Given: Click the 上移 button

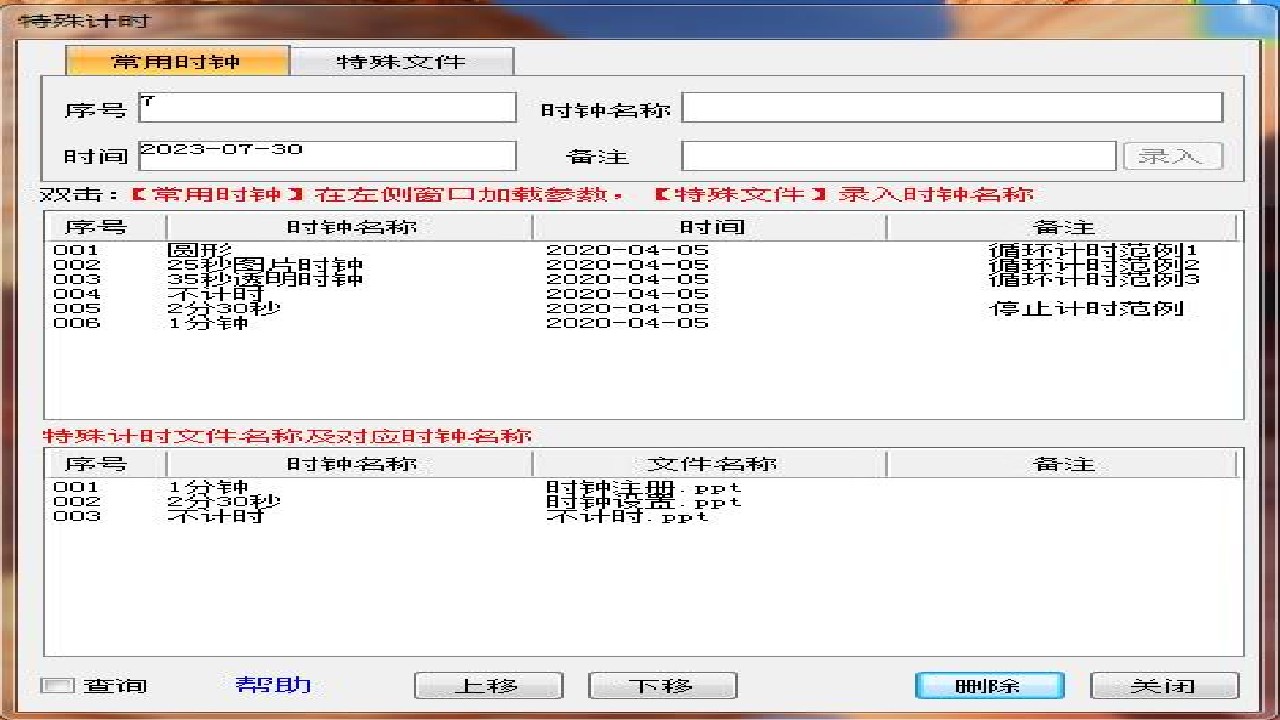Looking at the screenshot, I should (x=488, y=685).
